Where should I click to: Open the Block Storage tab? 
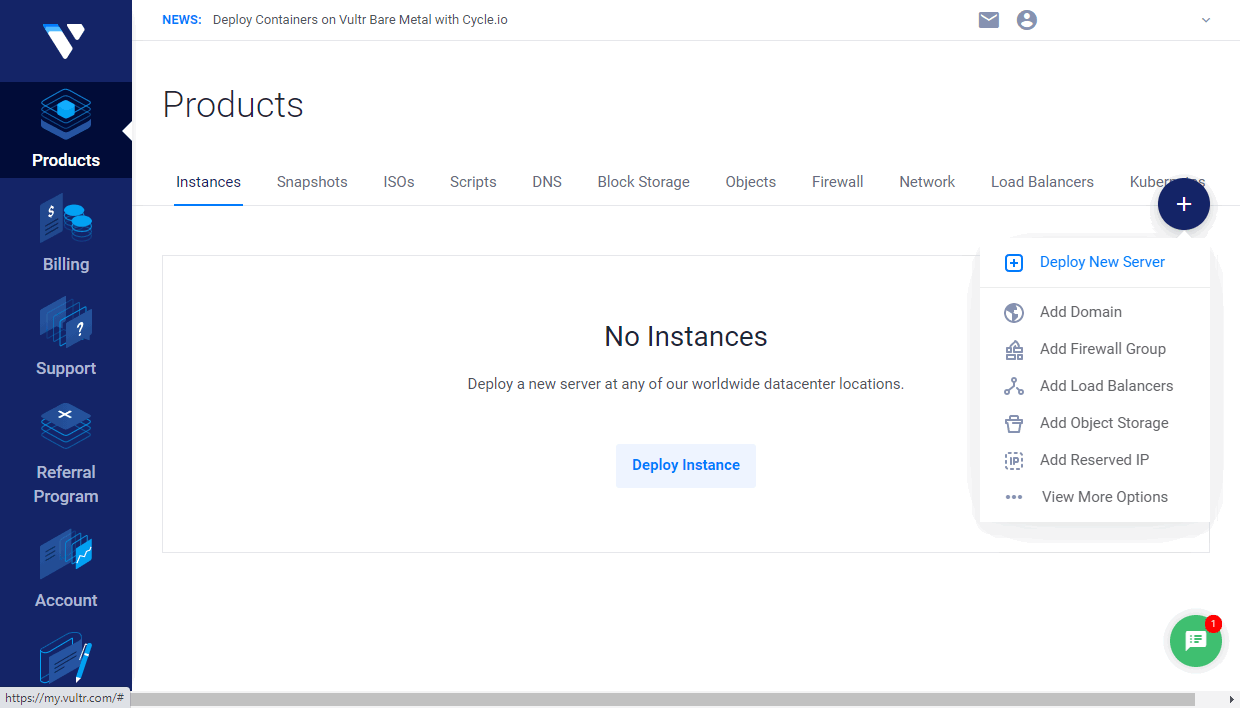pyautogui.click(x=643, y=182)
